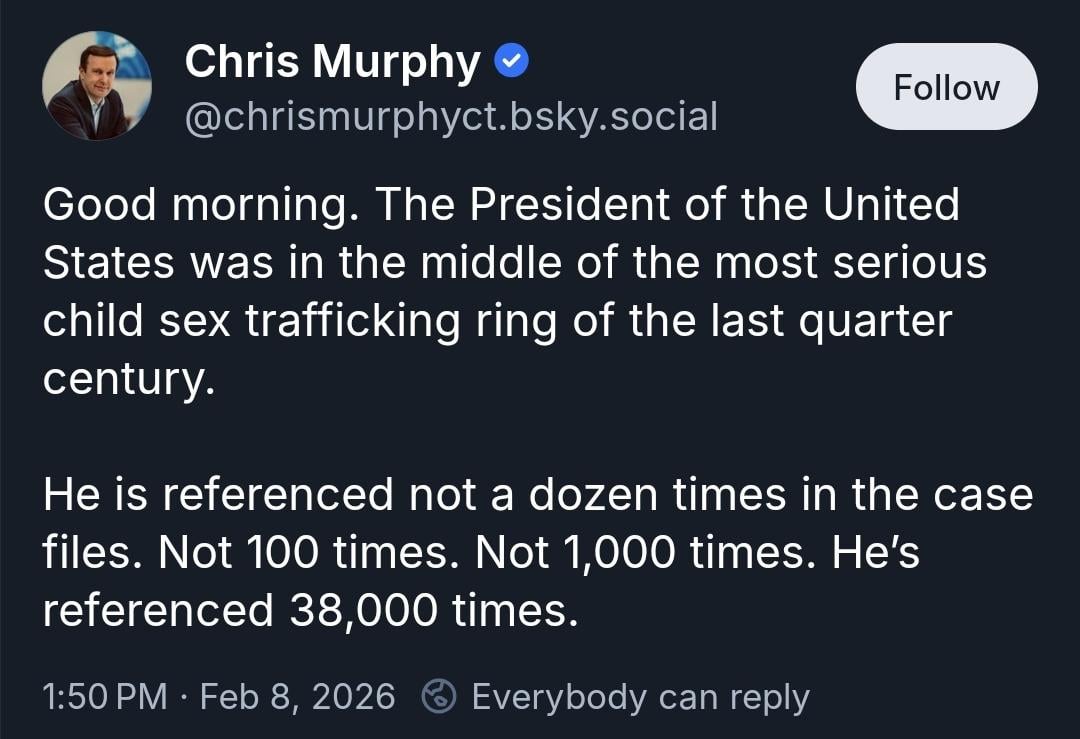Select the "Everybody can reply" label
Image resolution: width=1080 pixels, height=739 pixels.
click(x=640, y=696)
